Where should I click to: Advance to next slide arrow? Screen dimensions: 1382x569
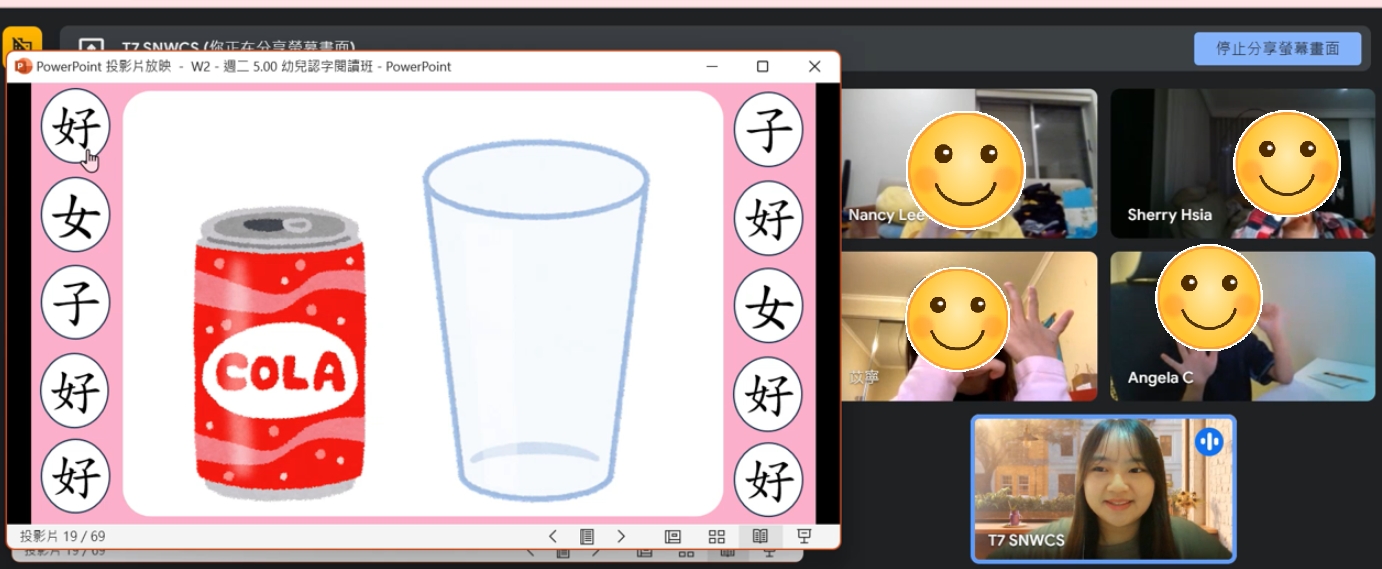click(x=621, y=537)
